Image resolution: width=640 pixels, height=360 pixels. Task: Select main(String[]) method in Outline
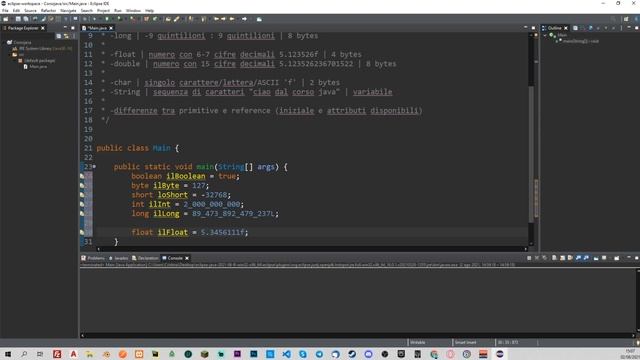pos(578,41)
